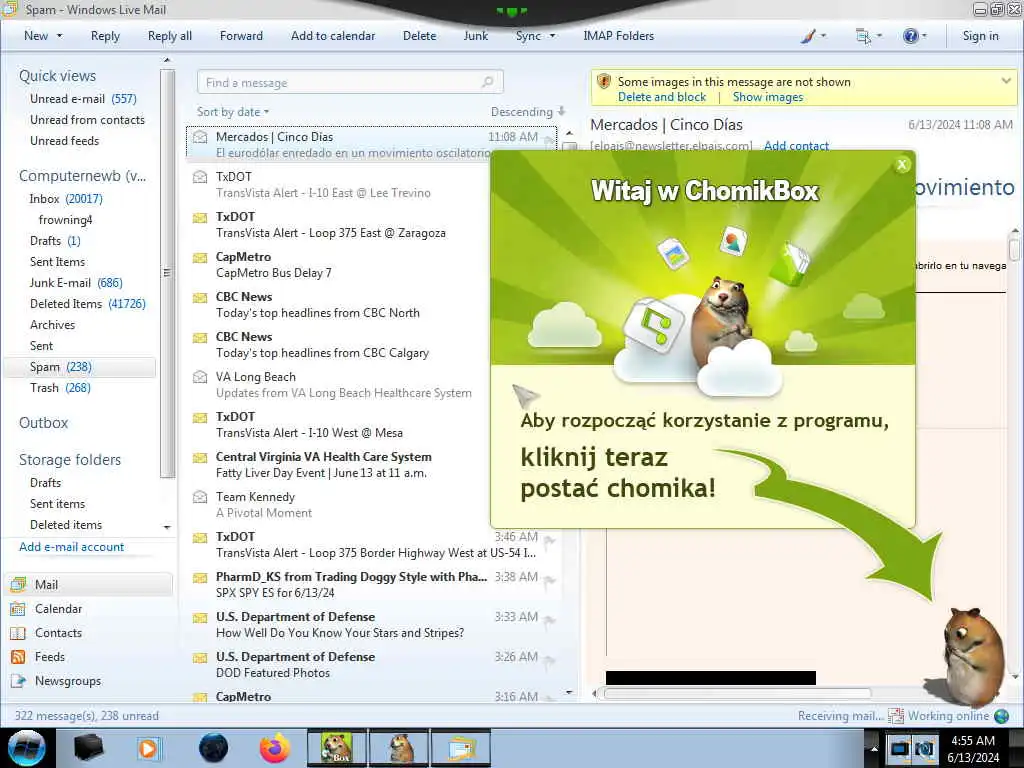Open the Sync dropdown arrow
The width and height of the screenshot is (1024, 768).
tap(552, 36)
